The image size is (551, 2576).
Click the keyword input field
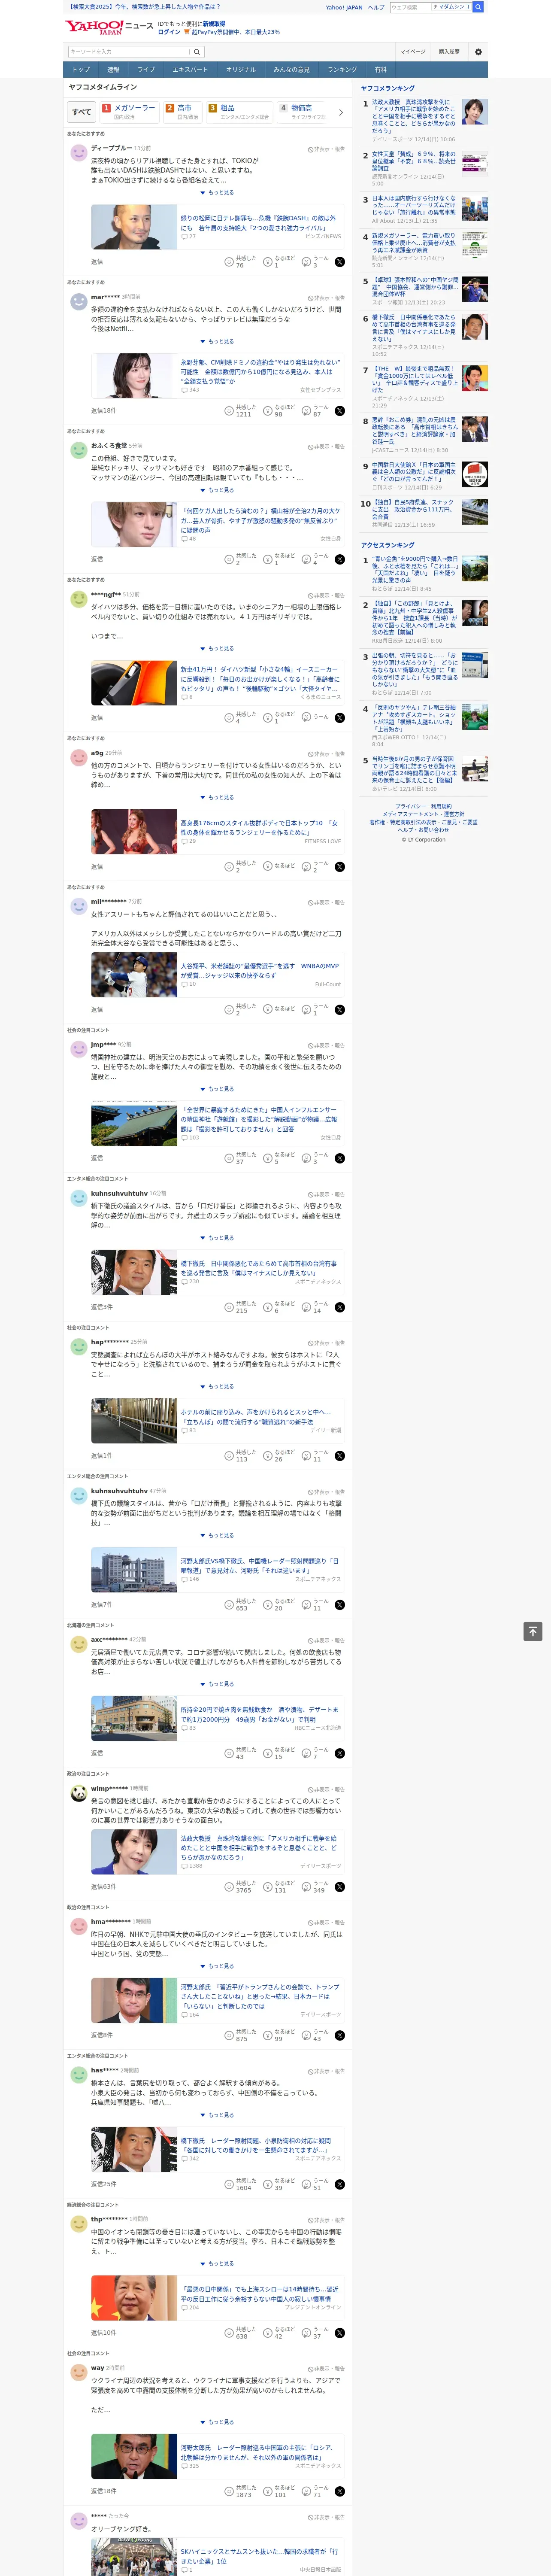click(x=129, y=52)
